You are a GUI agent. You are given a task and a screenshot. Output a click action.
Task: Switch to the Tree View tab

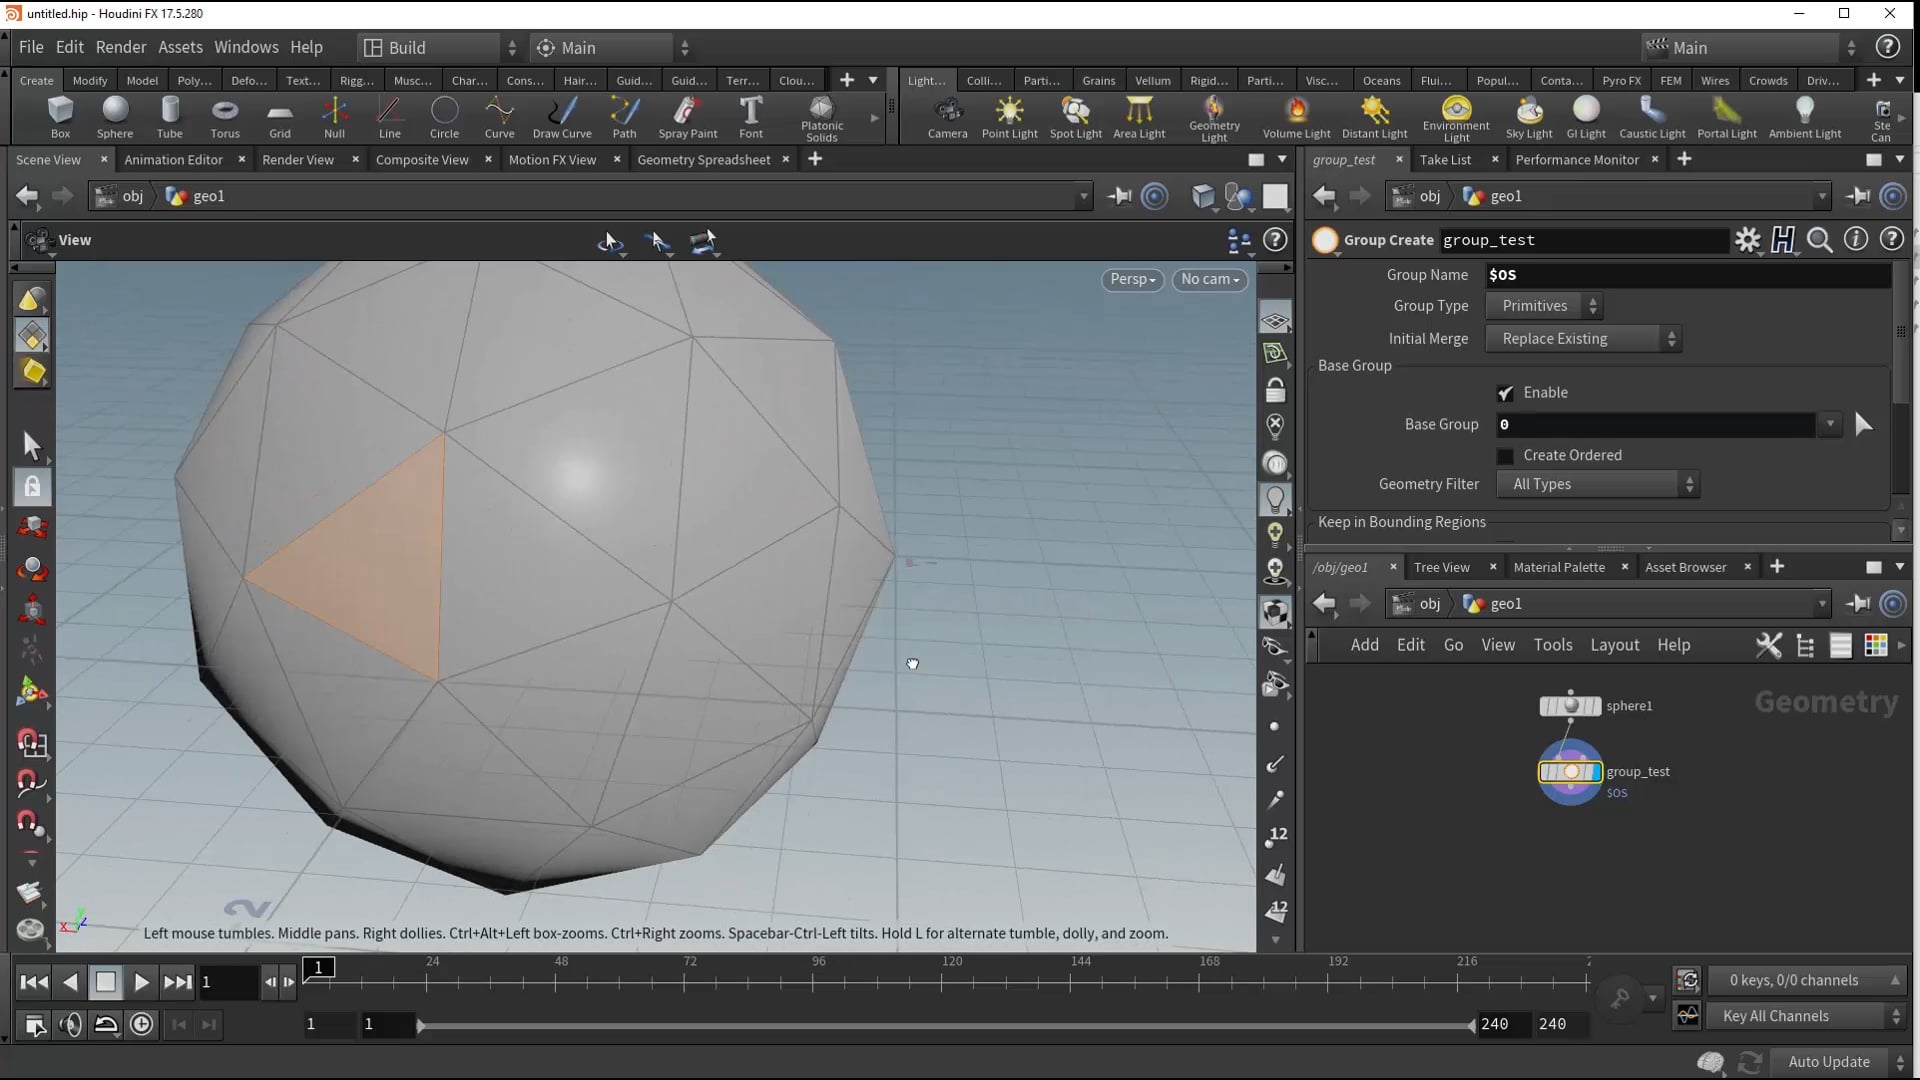tap(1441, 567)
